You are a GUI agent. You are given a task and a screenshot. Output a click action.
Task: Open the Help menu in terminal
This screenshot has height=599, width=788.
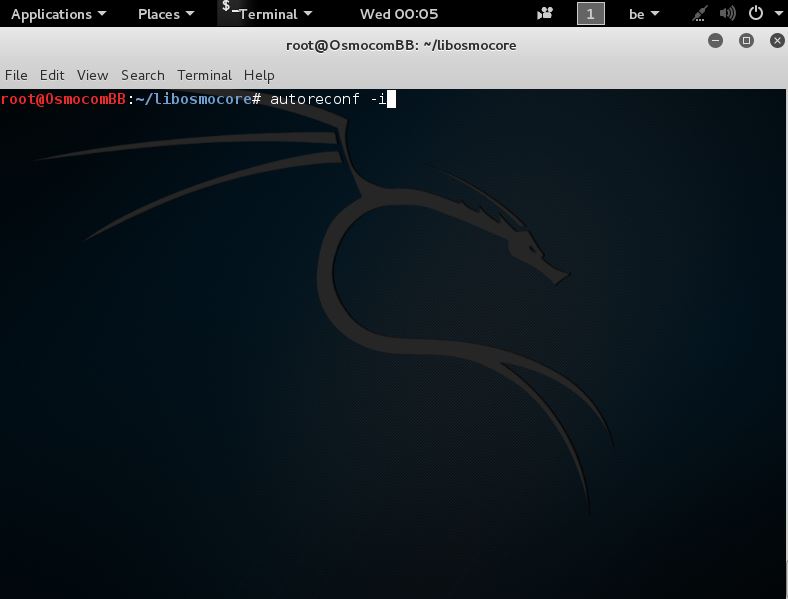point(259,75)
